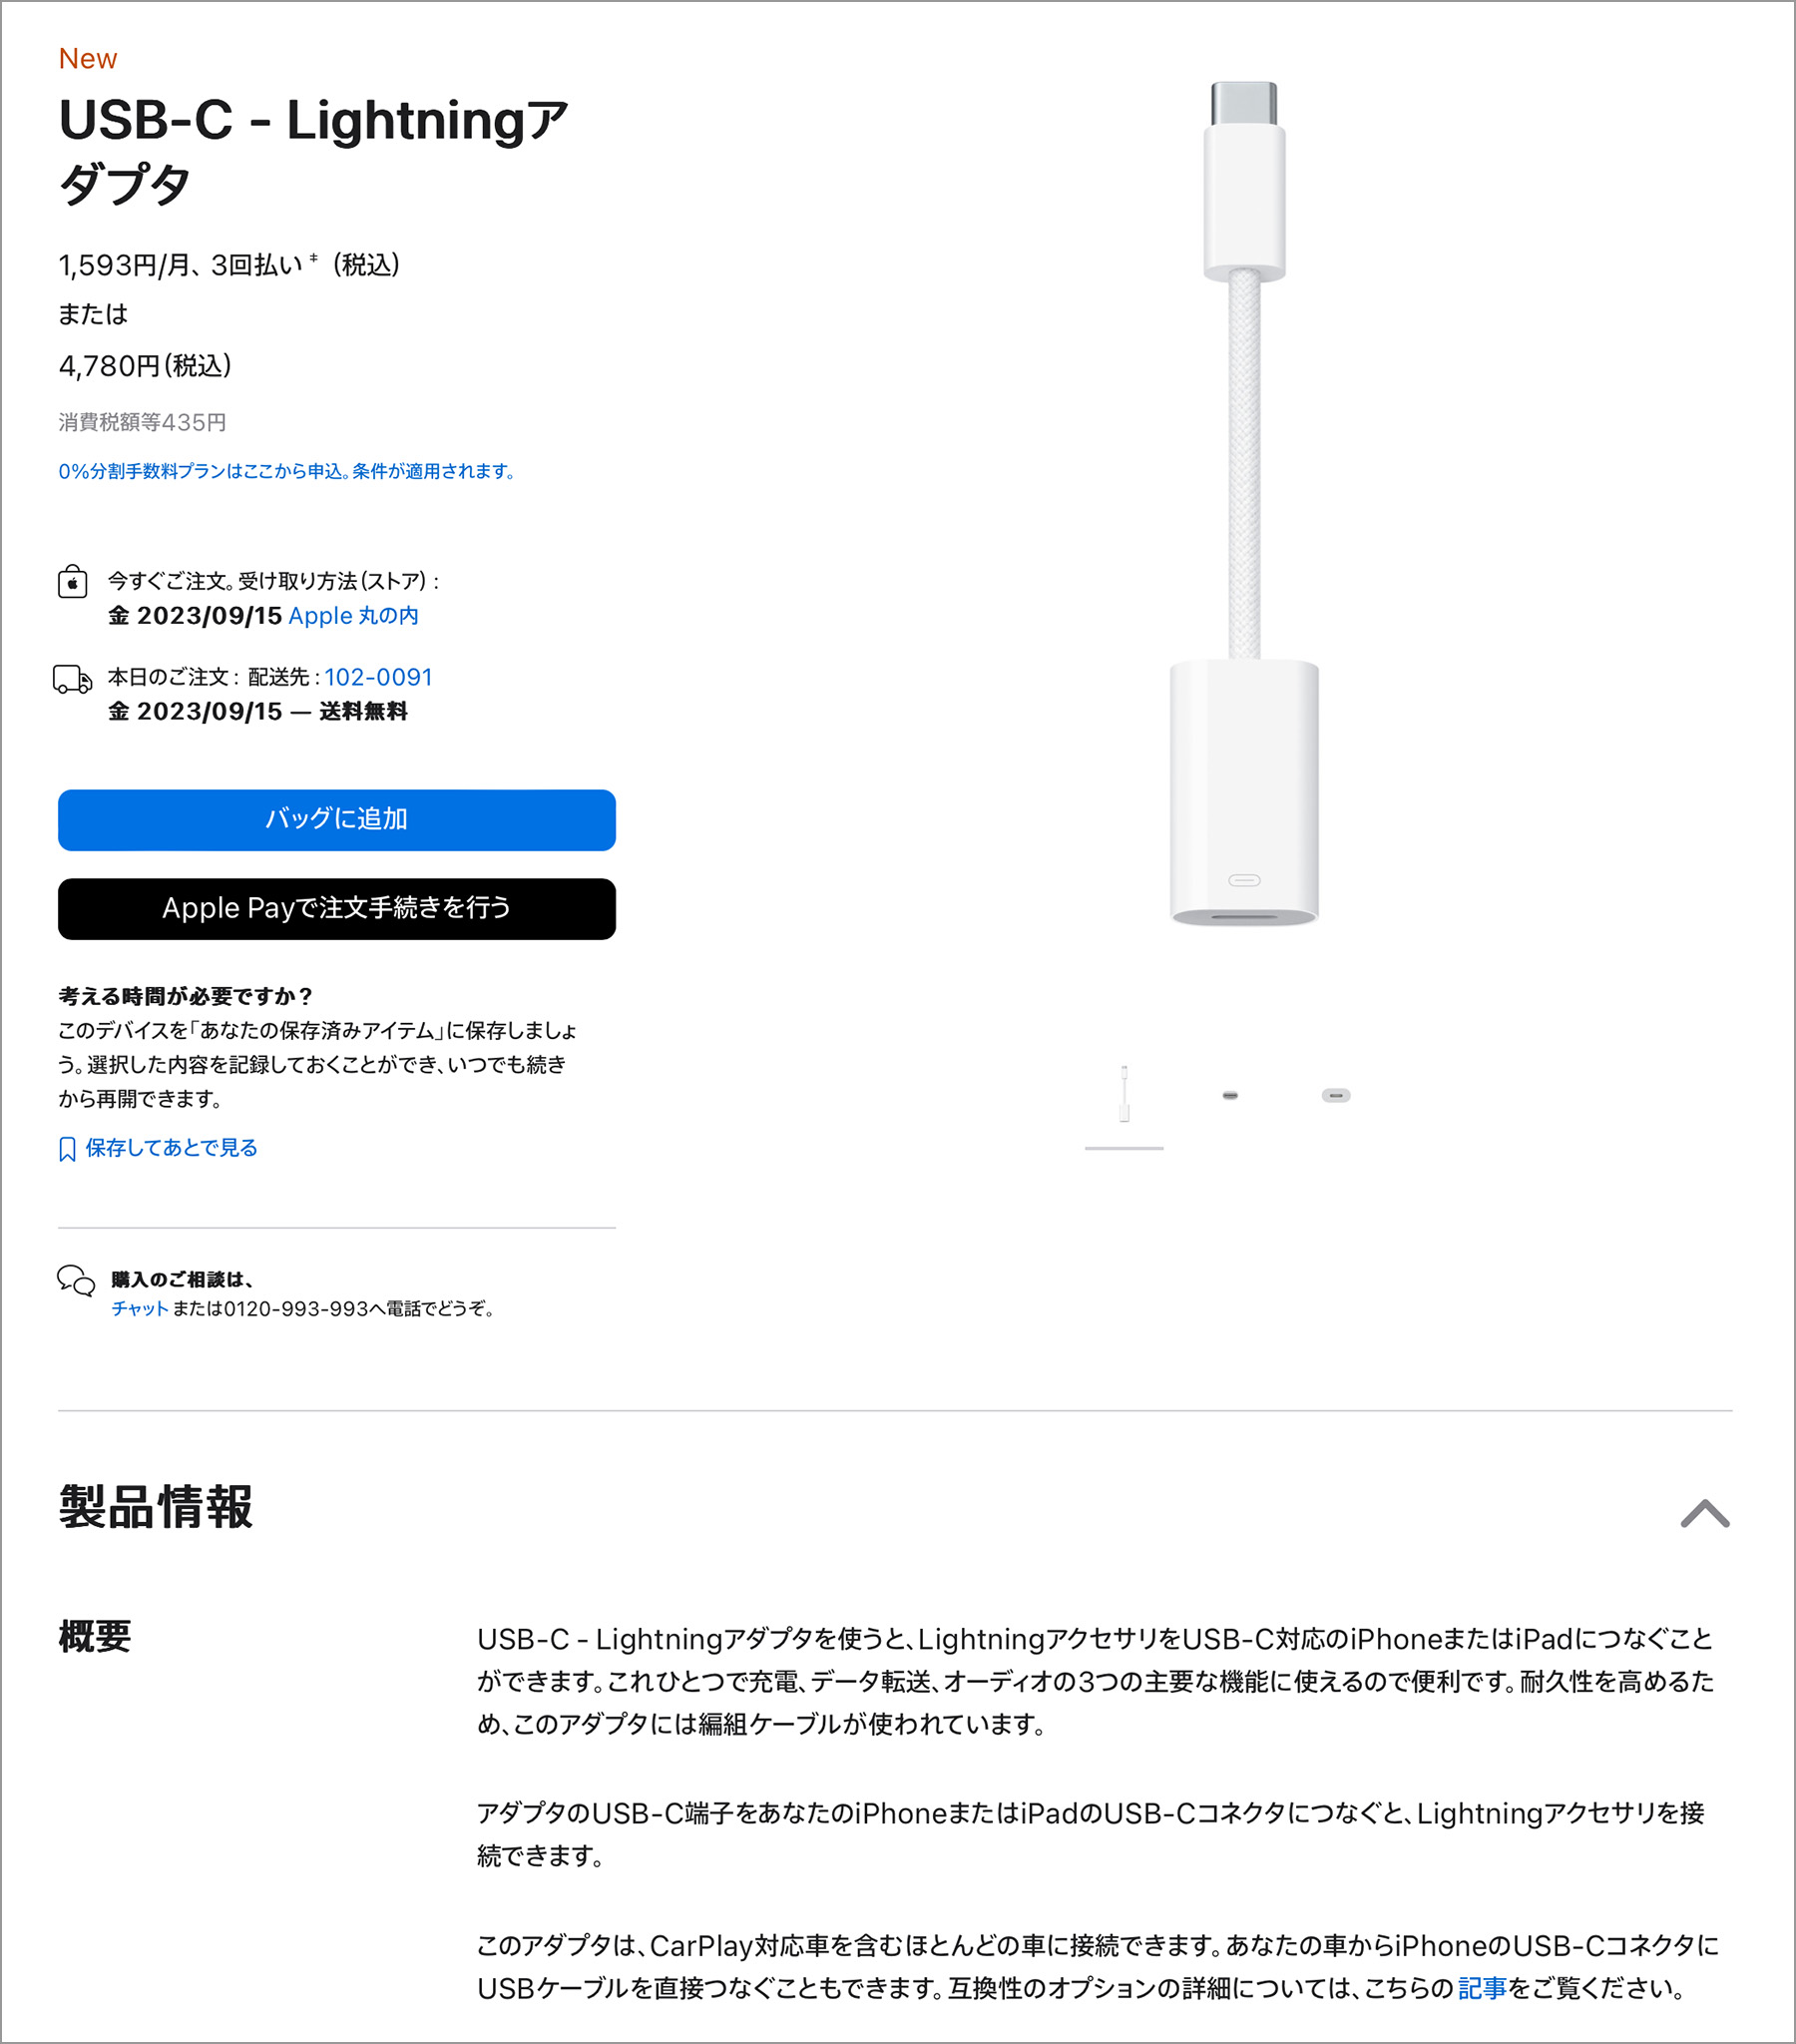
Task: Click the USB-C - Lightningアダプタ product title
Action: point(313,150)
